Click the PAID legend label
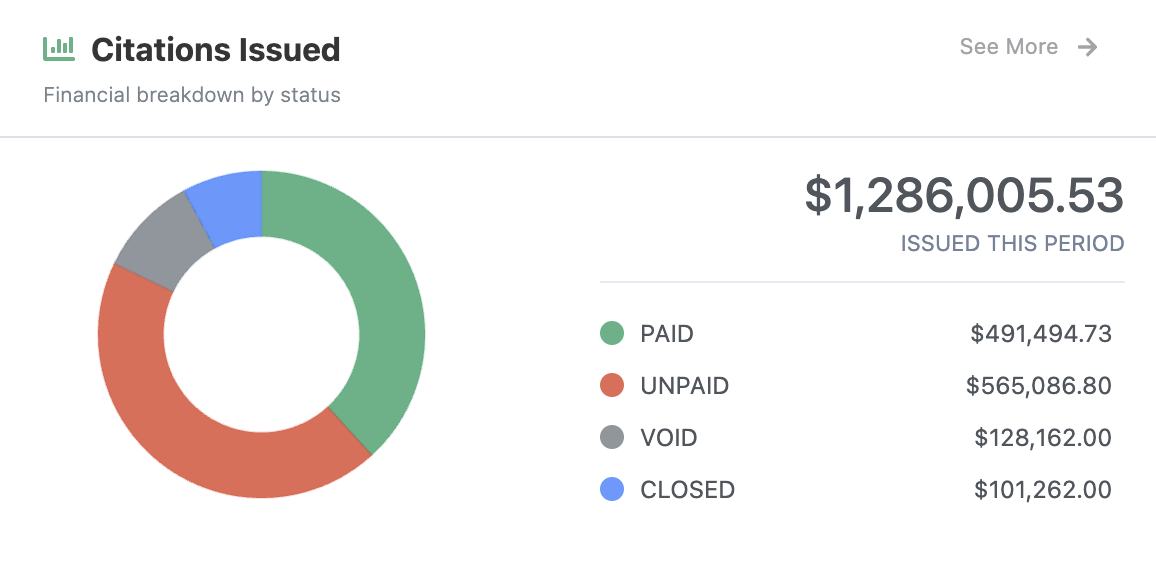 [x=667, y=334]
